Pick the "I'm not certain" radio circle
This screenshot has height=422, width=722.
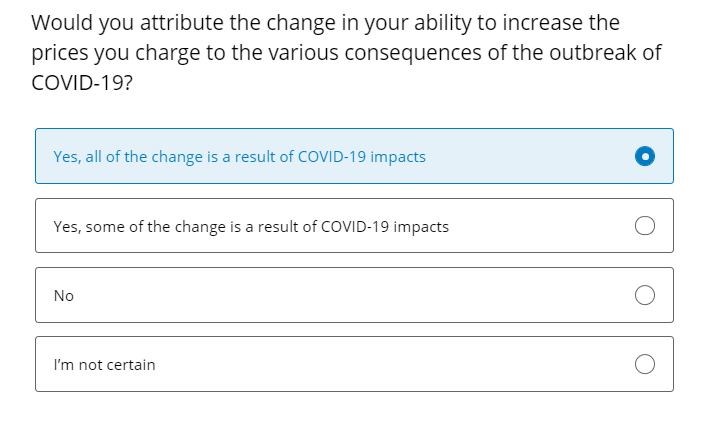[645, 364]
